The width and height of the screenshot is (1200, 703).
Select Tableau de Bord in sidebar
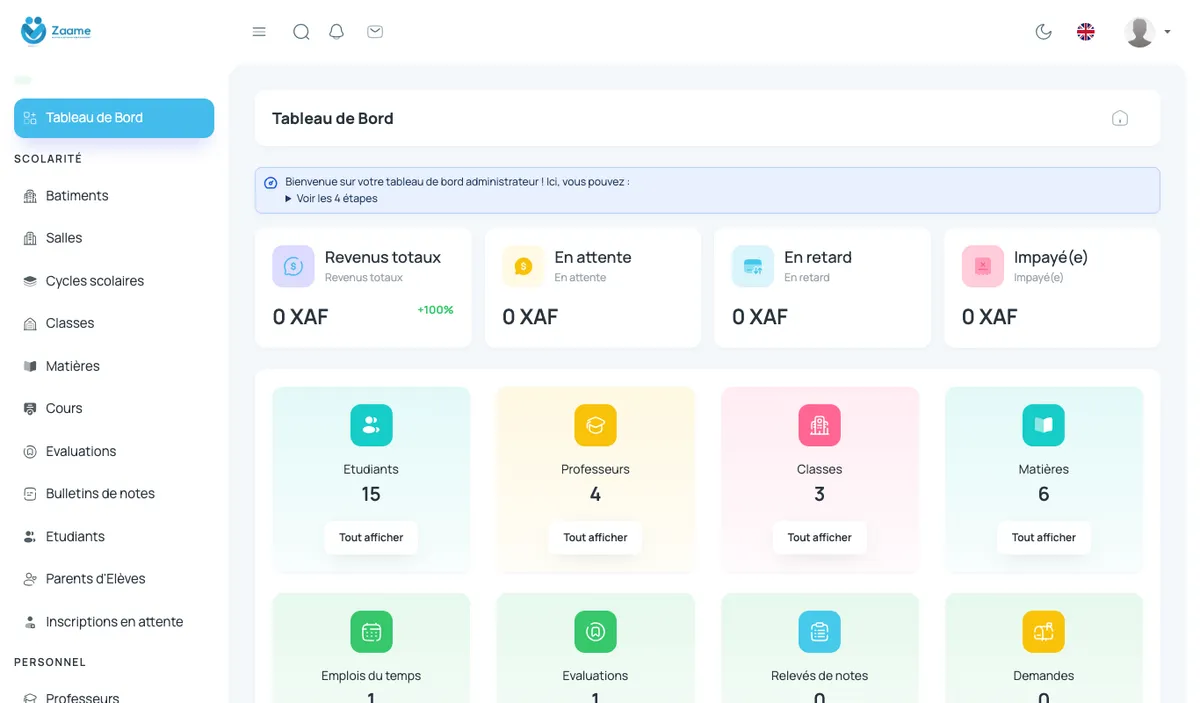pos(114,118)
